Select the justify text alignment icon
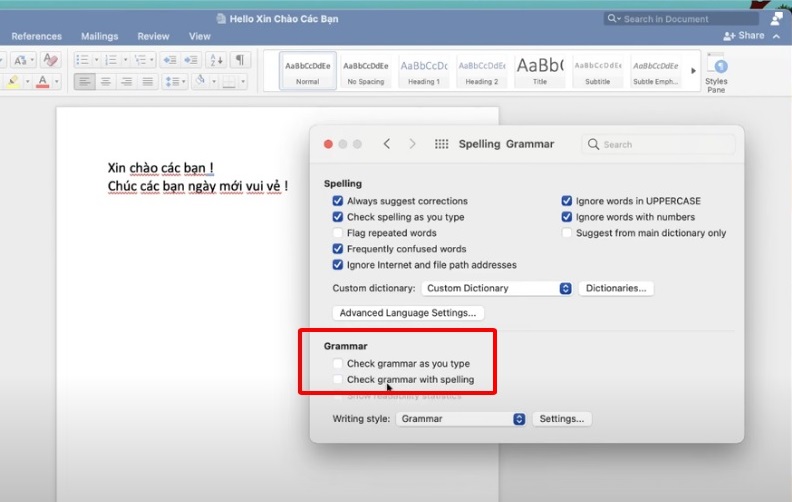The width and height of the screenshot is (792, 502). [x=148, y=81]
